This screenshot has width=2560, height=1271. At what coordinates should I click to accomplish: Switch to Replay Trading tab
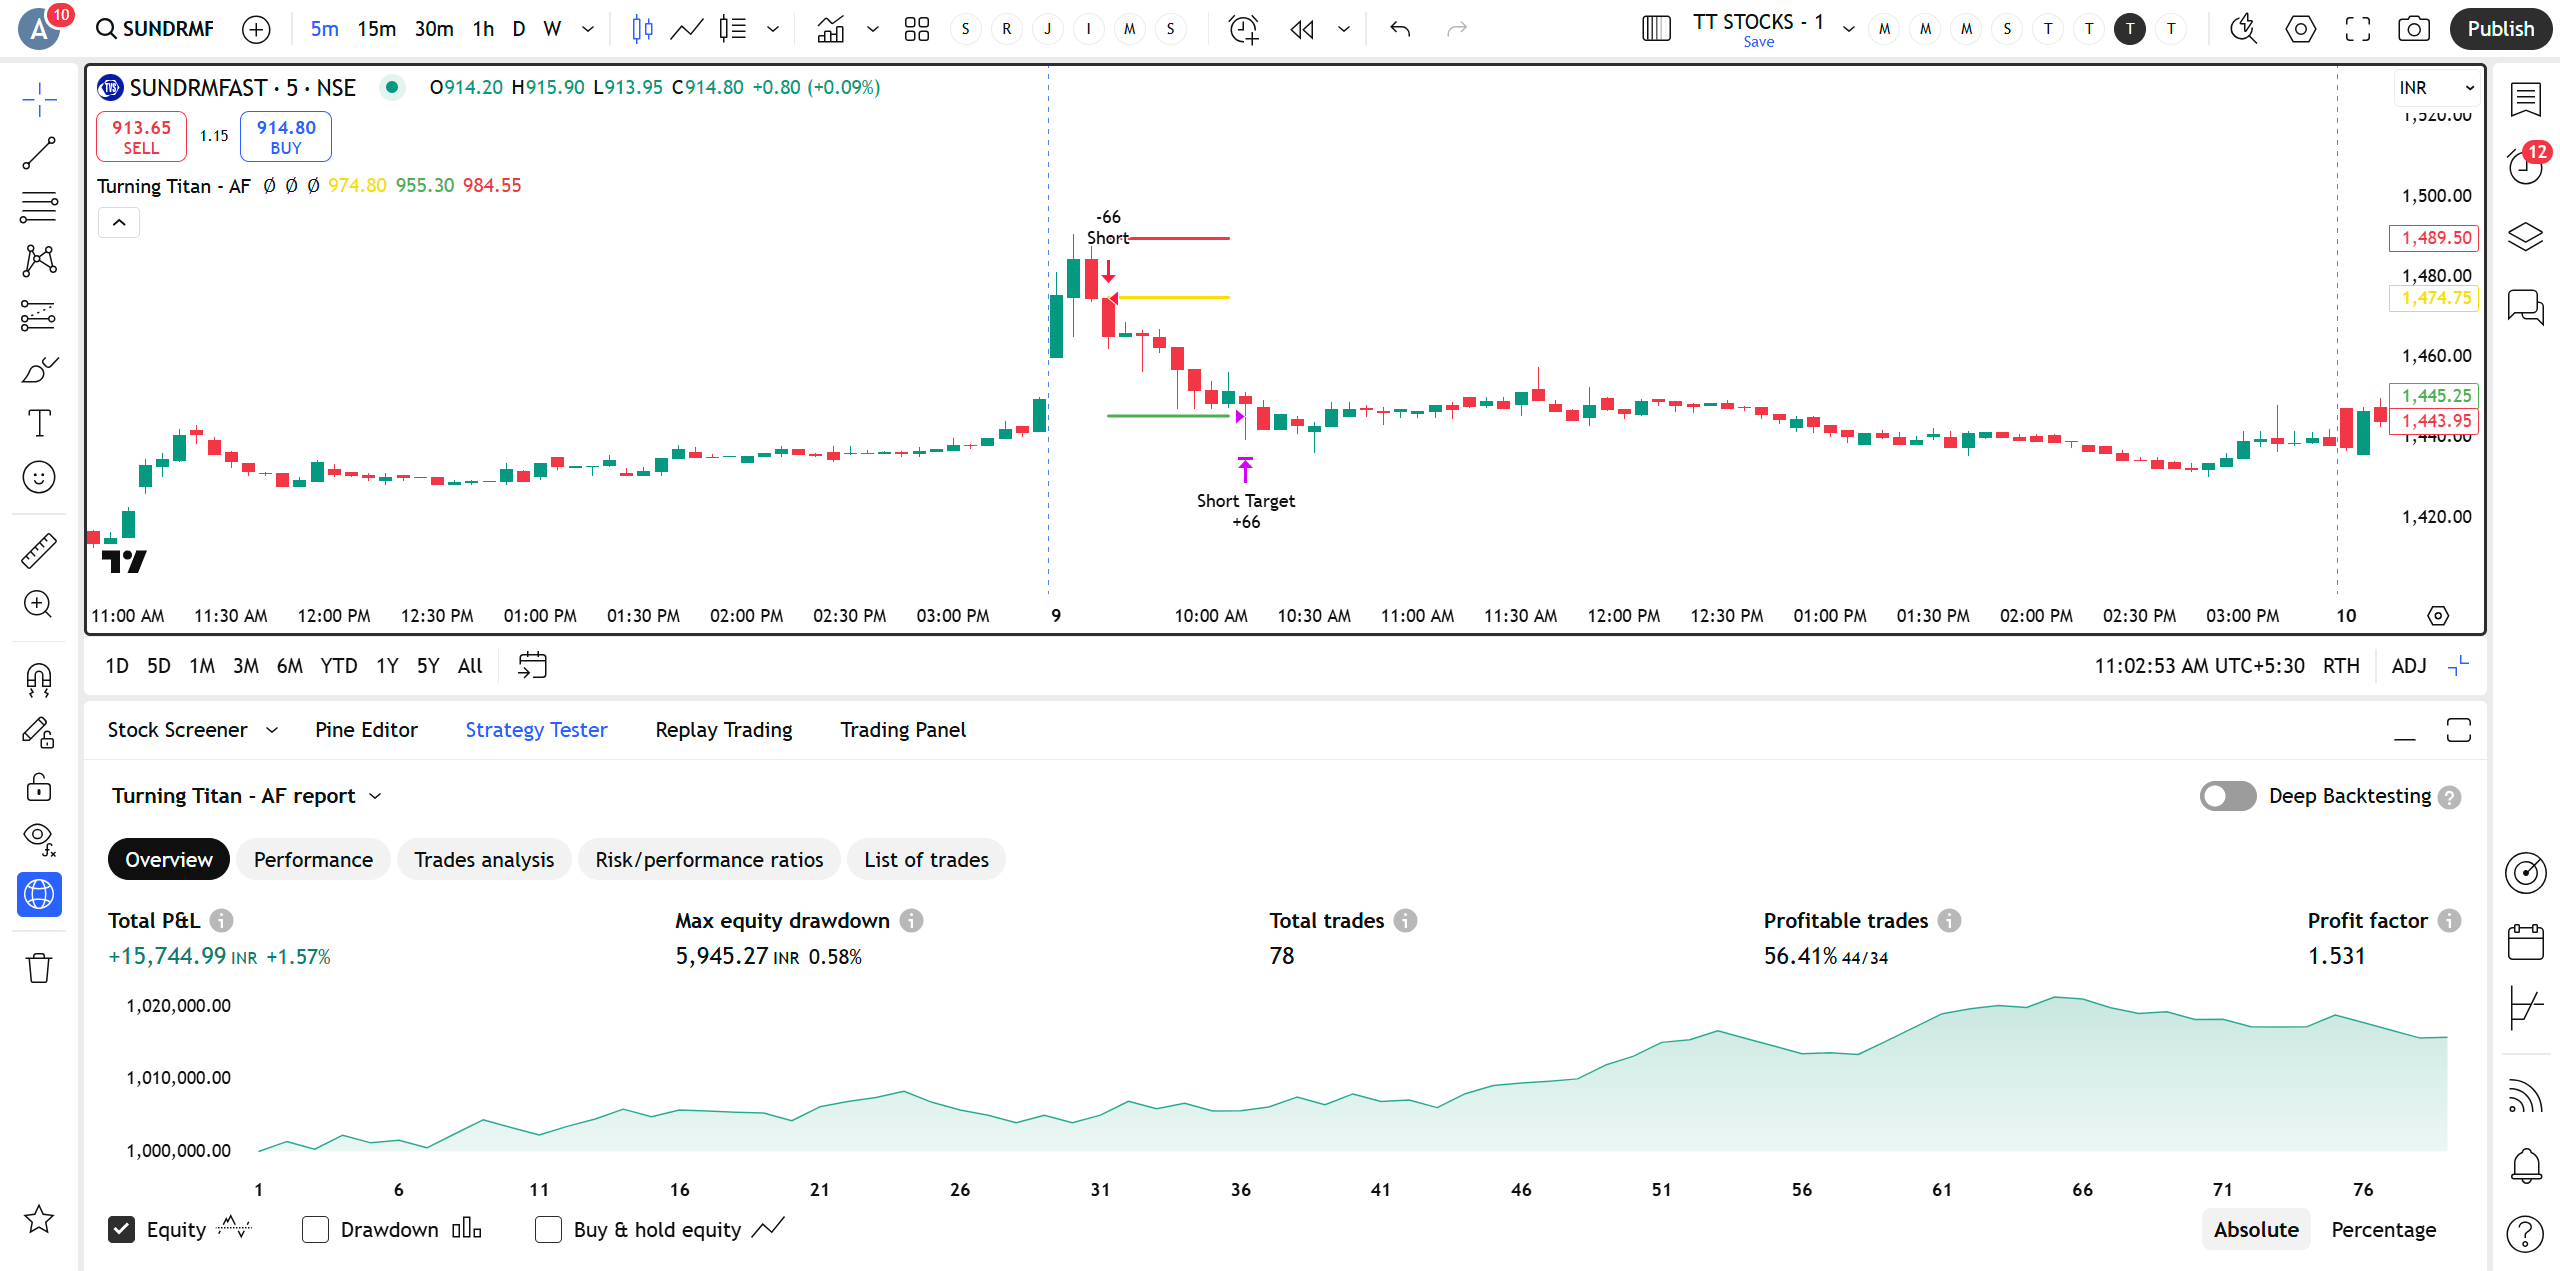(724, 730)
